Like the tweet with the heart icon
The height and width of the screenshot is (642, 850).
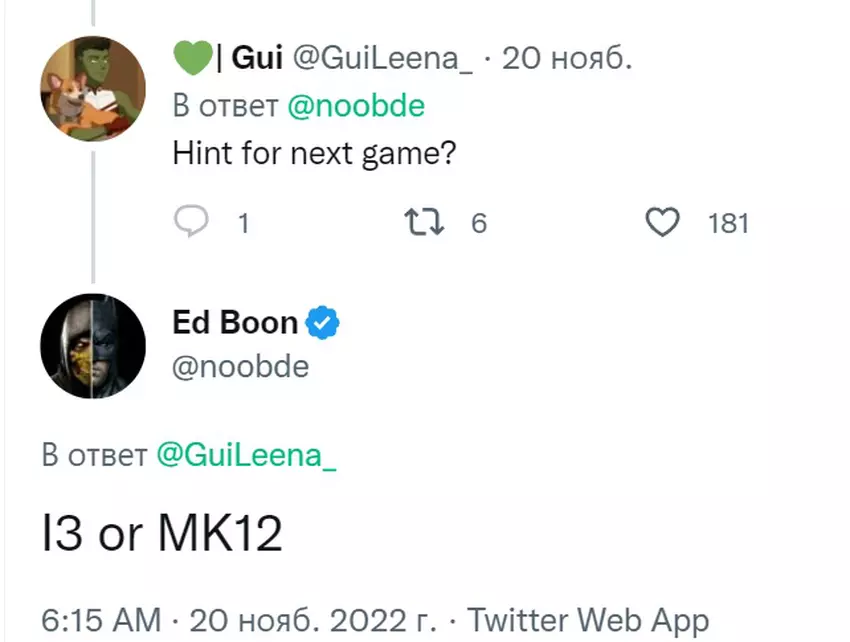pos(663,222)
